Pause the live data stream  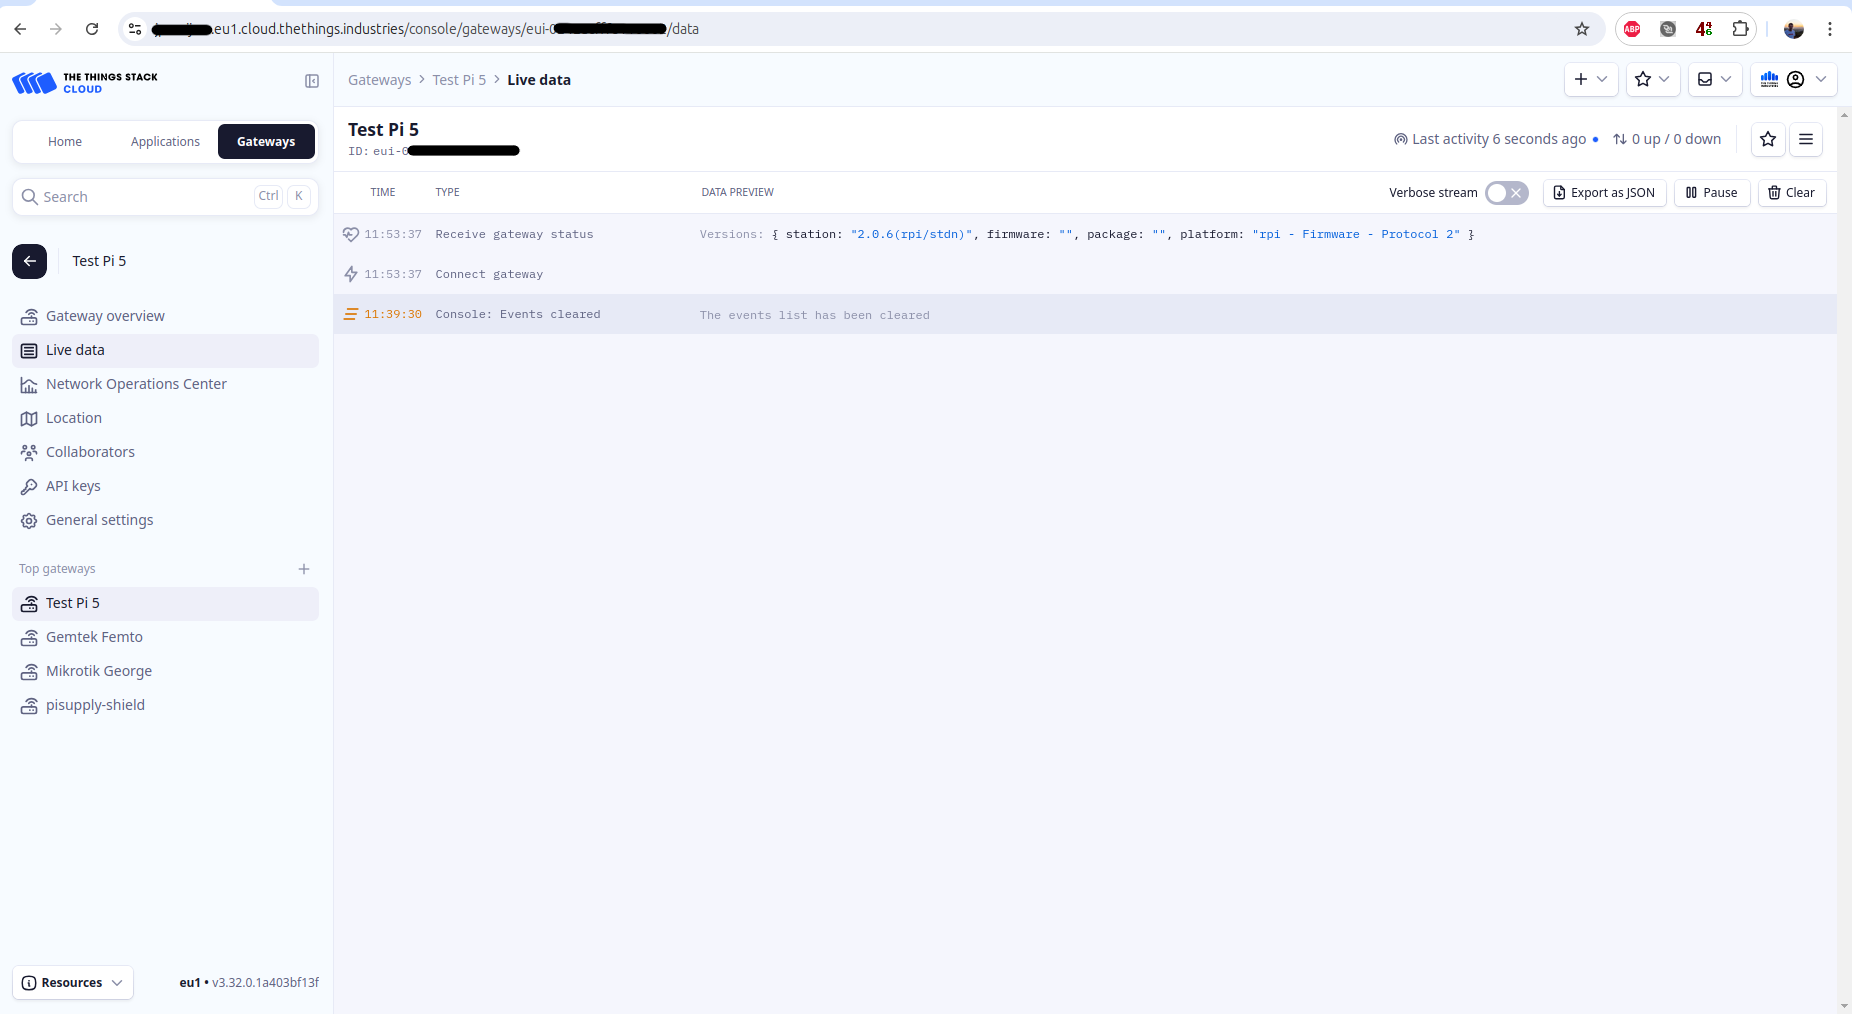point(1711,193)
